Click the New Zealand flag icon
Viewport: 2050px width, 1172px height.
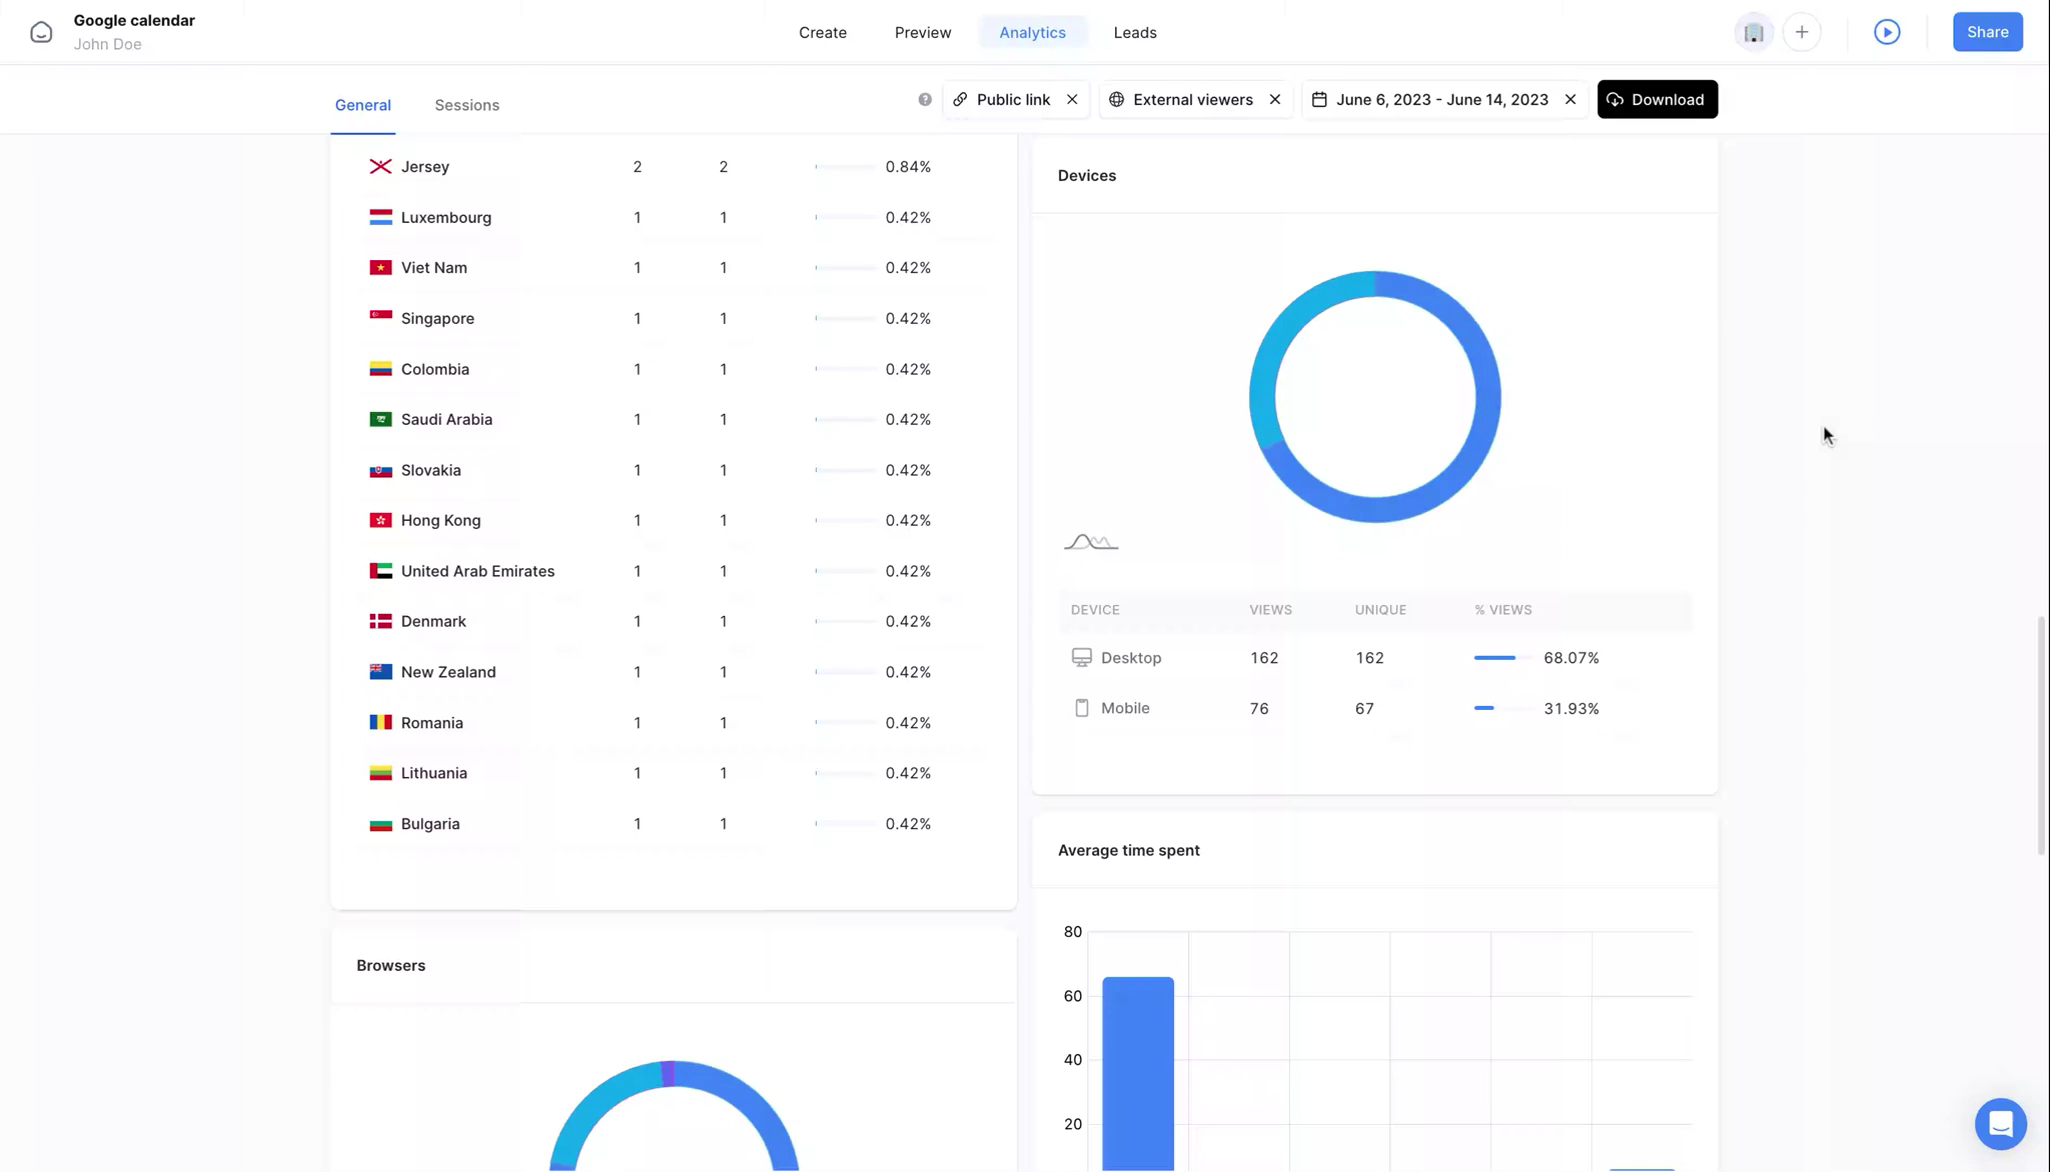[380, 672]
